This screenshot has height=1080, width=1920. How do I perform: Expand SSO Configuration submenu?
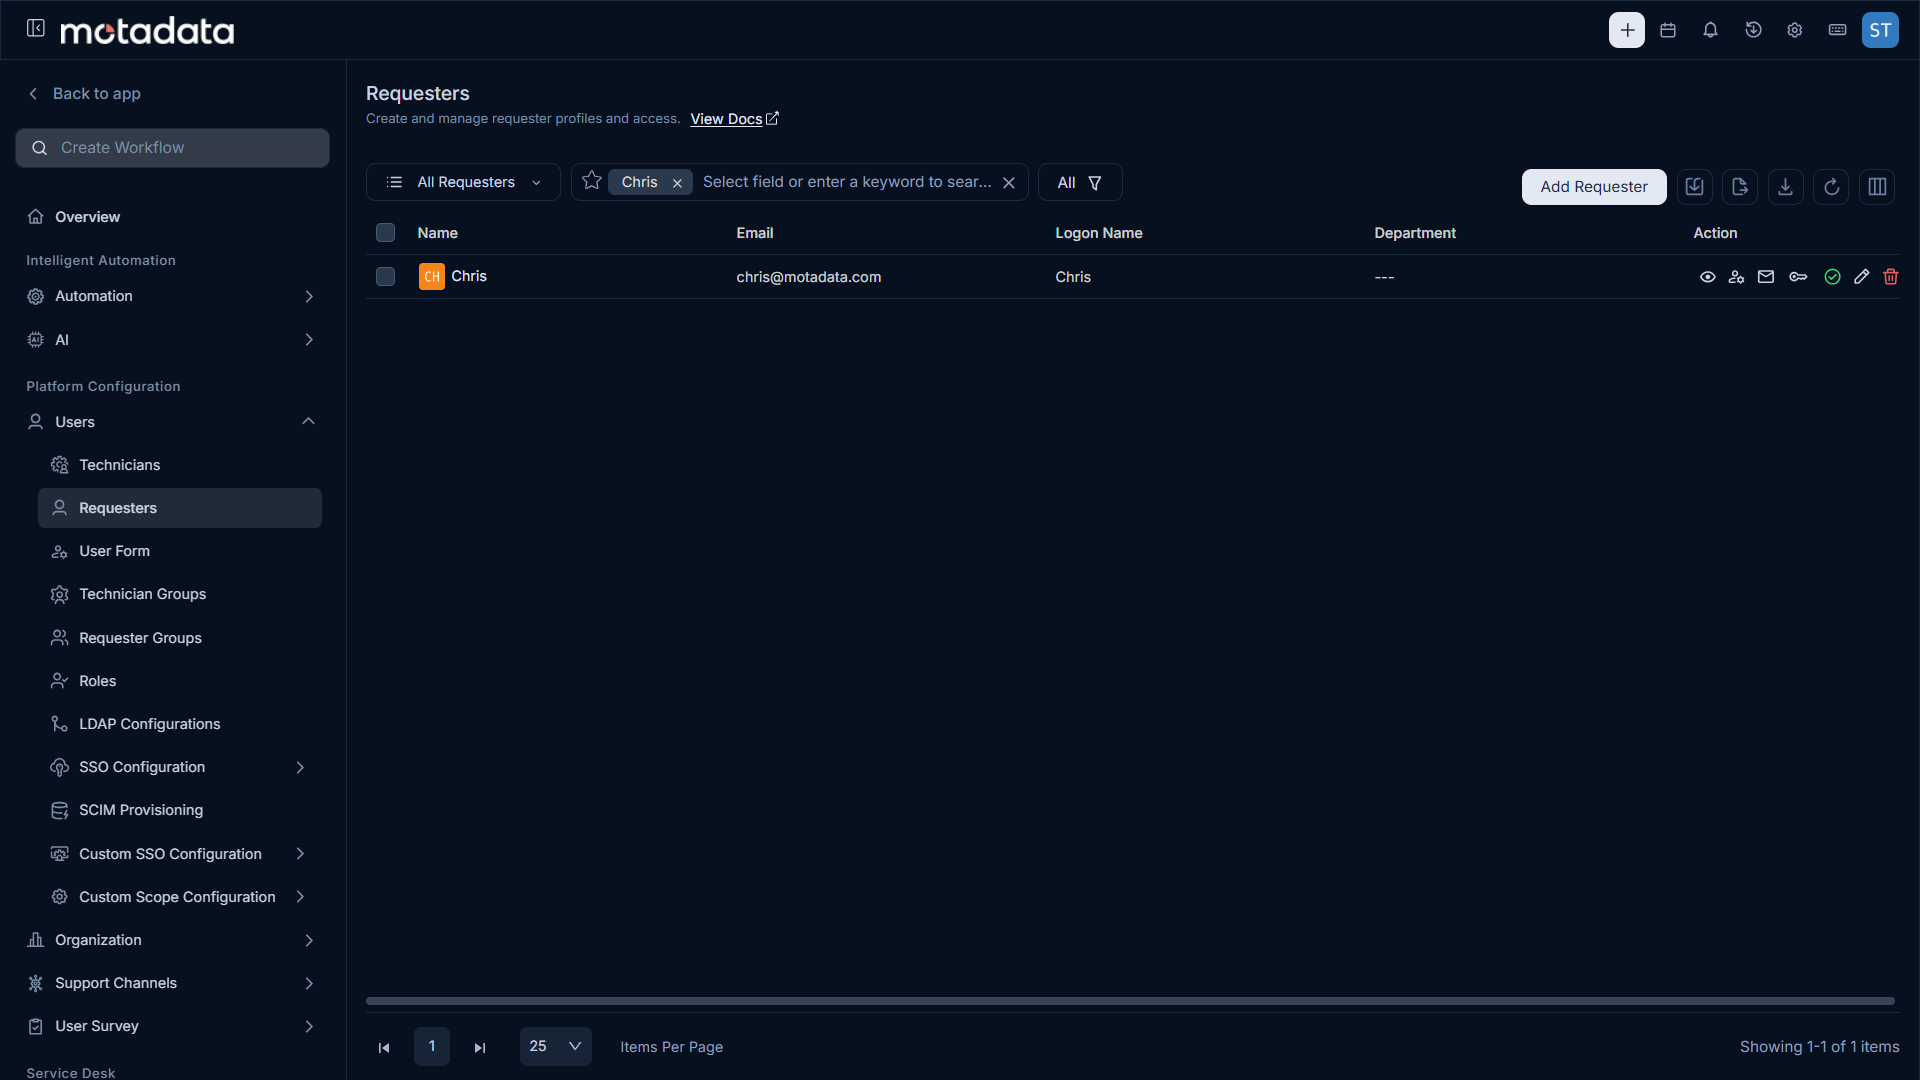[x=180, y=767]
